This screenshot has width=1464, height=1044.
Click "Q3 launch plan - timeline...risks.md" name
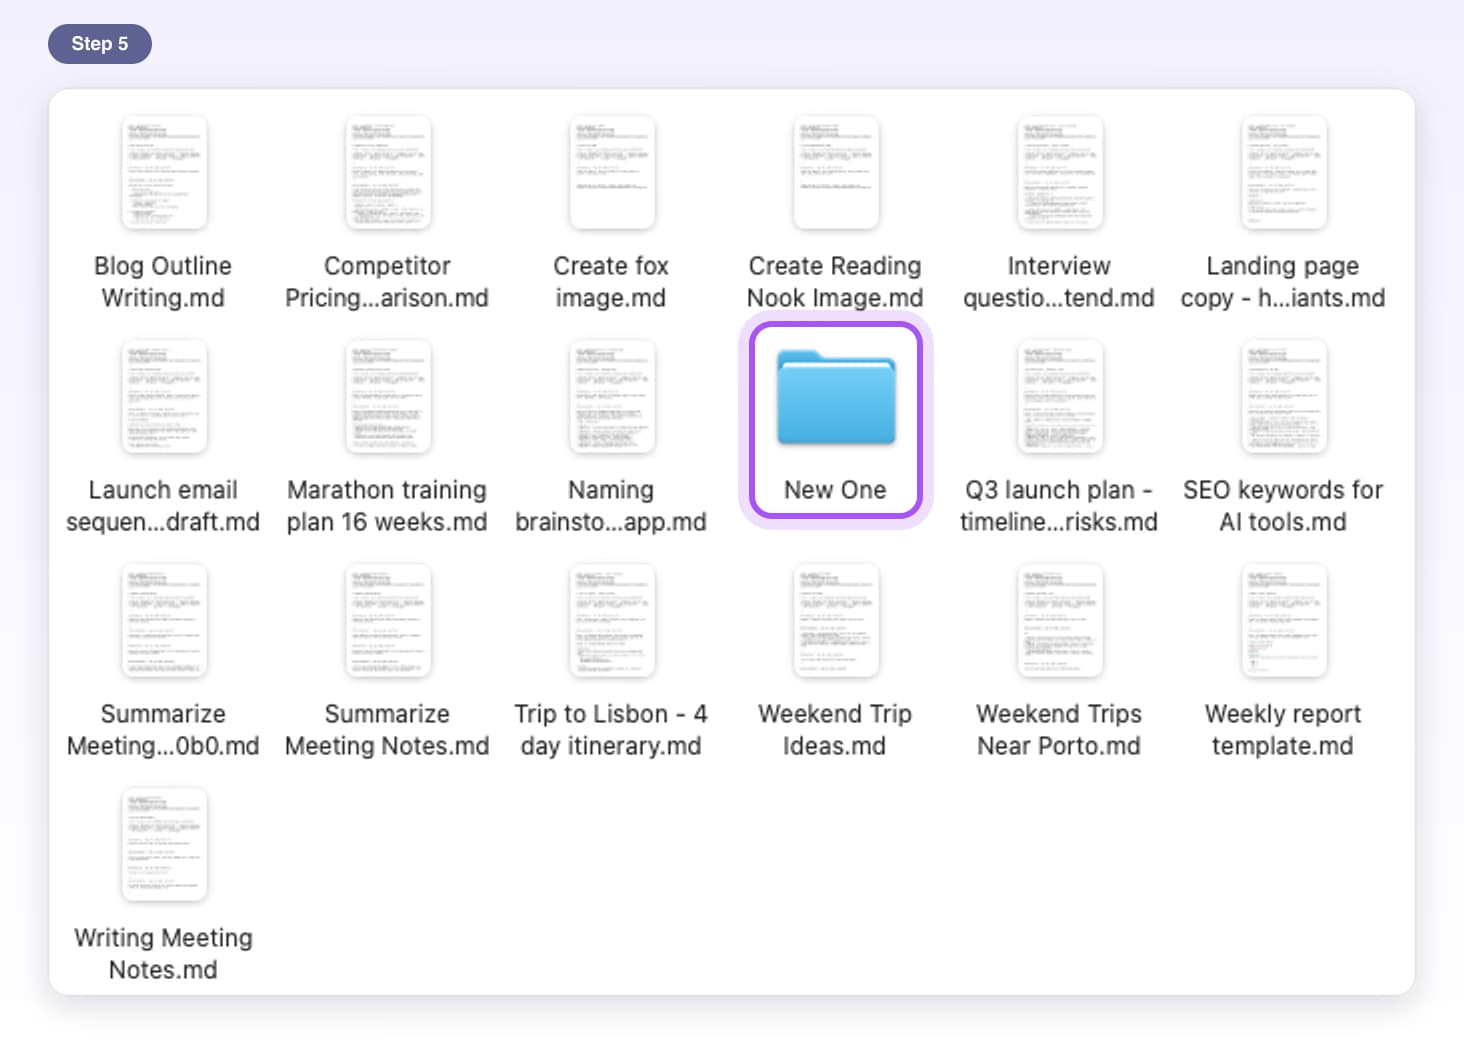click(x=1059, y=506)
